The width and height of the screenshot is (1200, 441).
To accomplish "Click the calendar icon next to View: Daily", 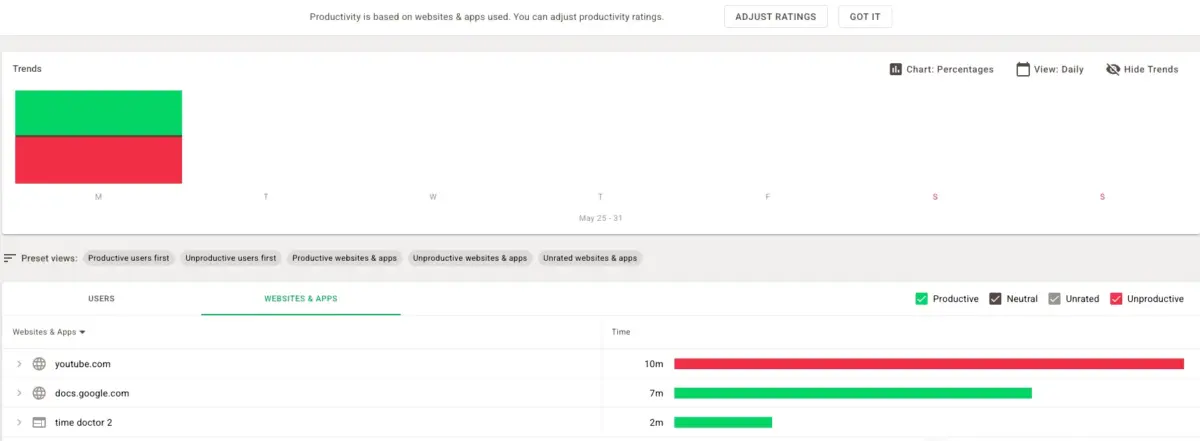I will (x=1023, y=69).
